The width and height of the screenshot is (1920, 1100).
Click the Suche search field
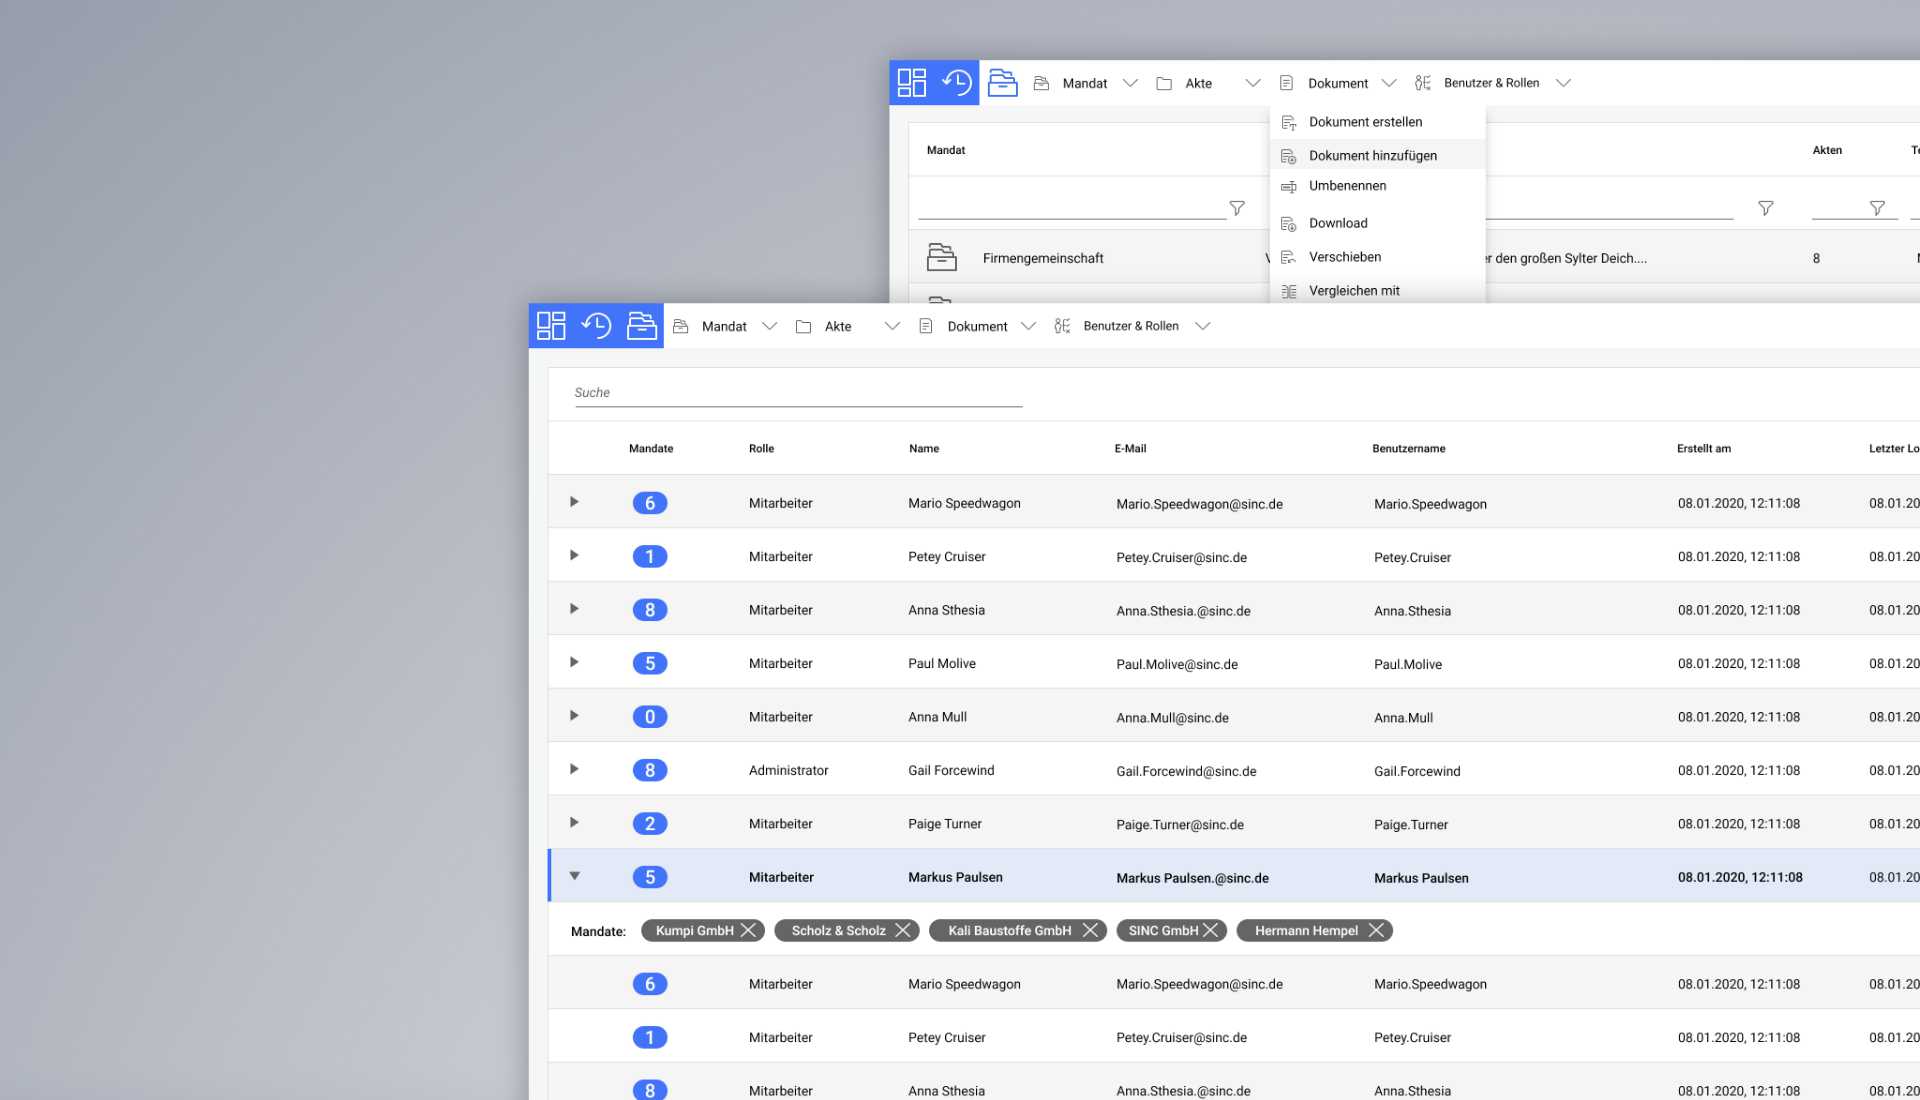(797, 393)
